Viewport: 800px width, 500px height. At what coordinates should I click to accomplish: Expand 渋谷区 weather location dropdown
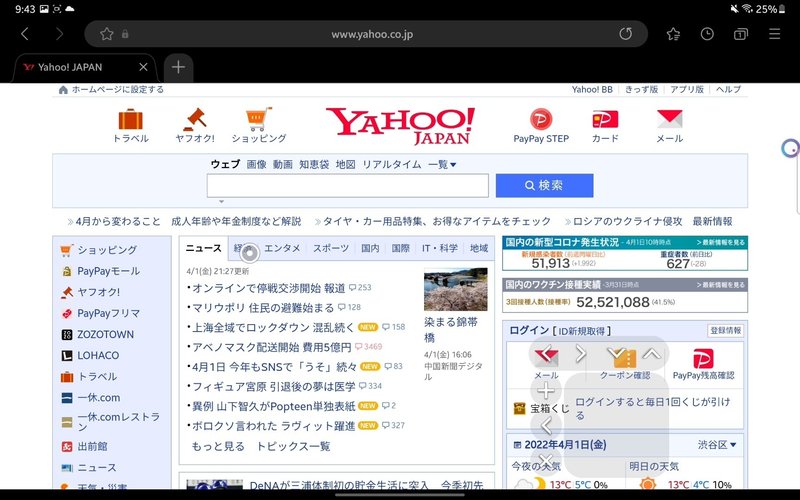(717, 444)
